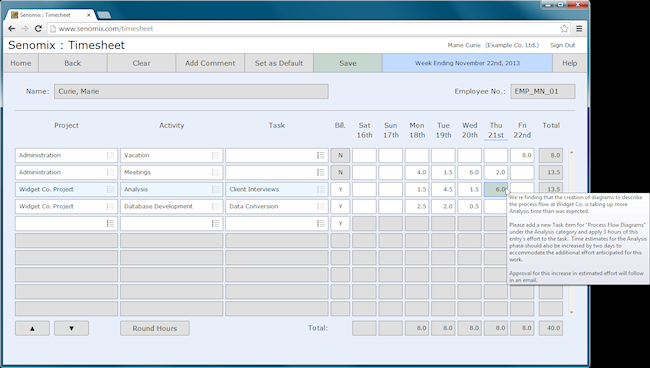Toggle billable flag on Vacation row
The width and height of the screenshot is (650, 368).
click(x=340, y=155)
